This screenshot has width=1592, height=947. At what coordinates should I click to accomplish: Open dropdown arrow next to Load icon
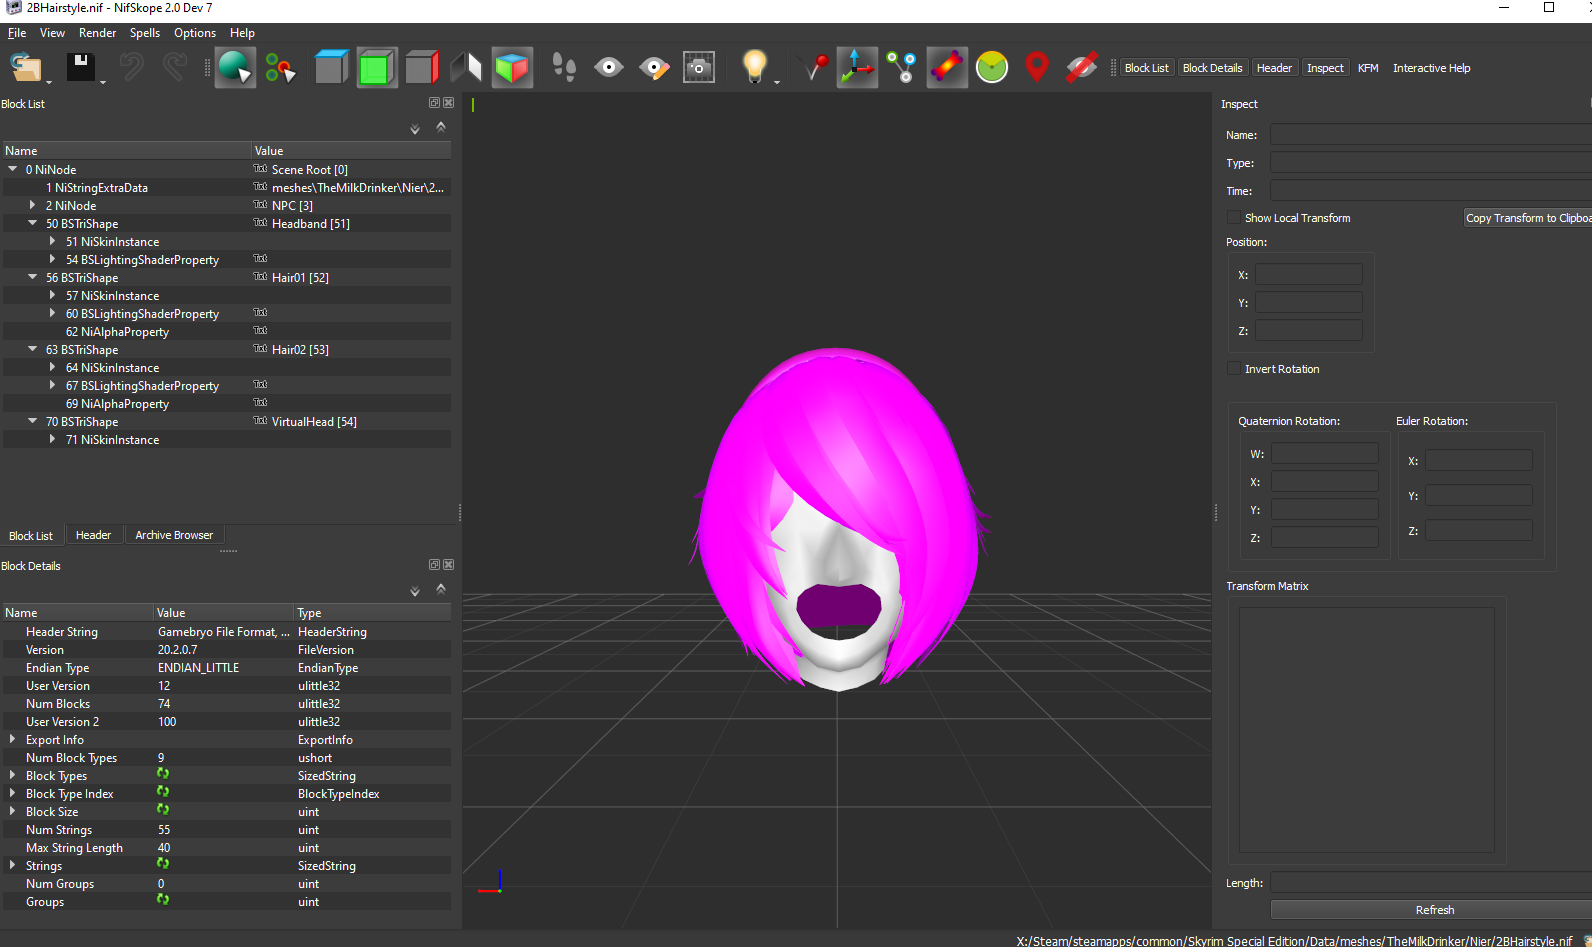(x=49, y=81)
